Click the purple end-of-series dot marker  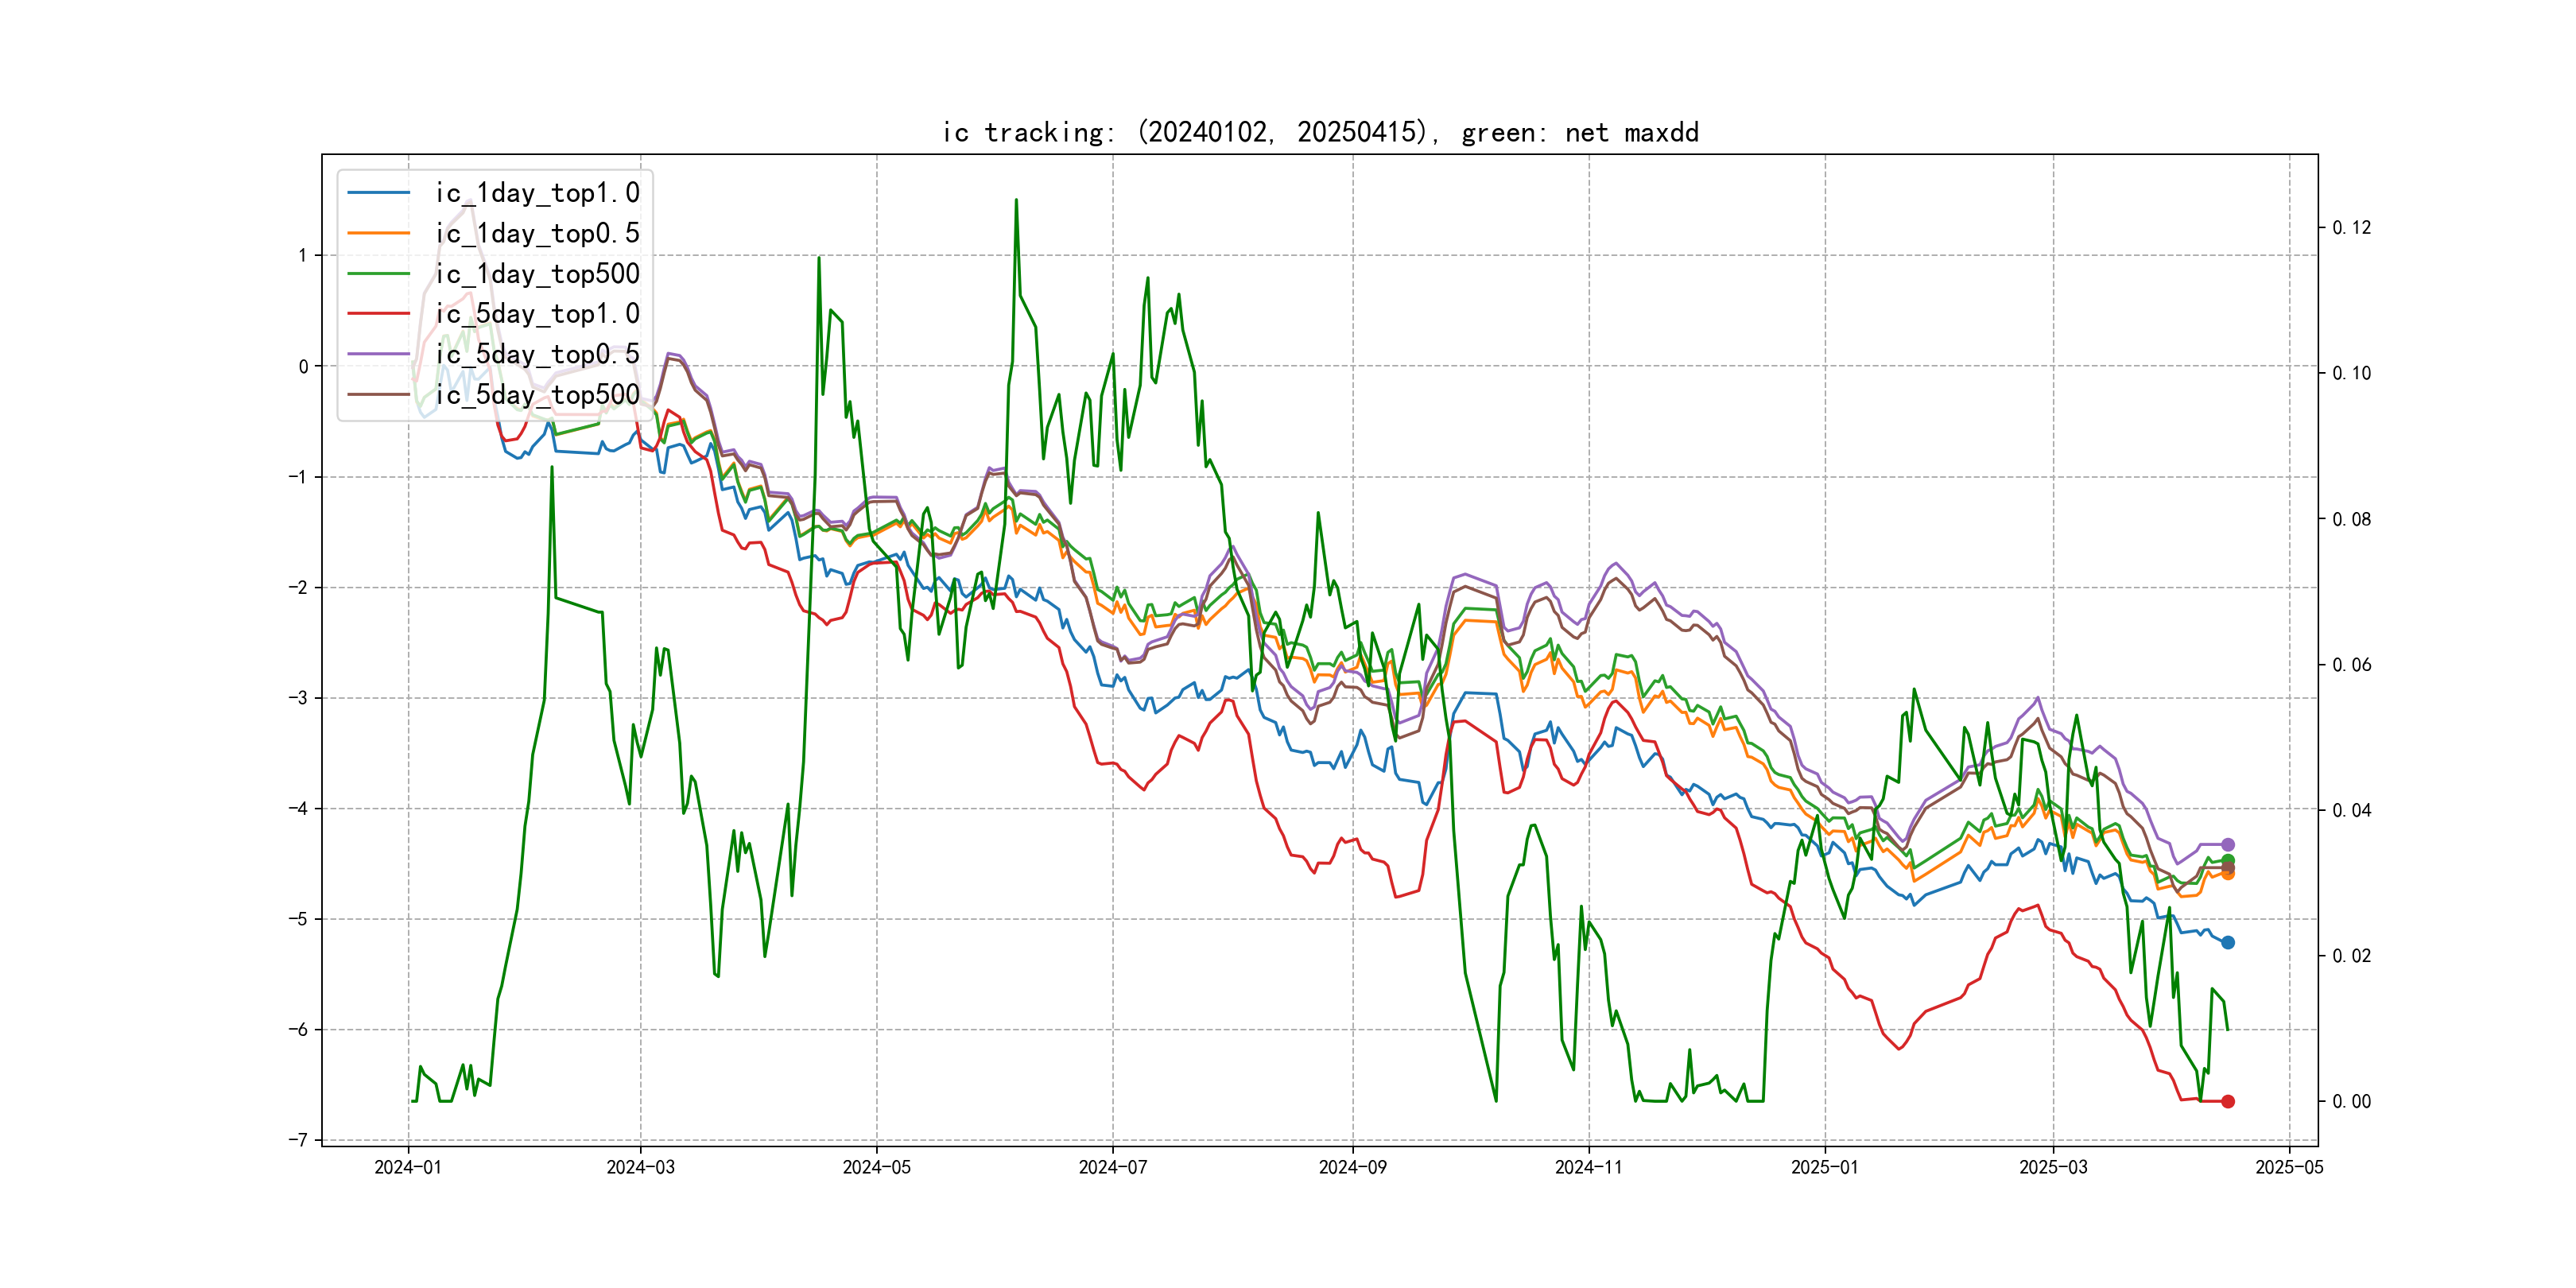pos(2228,845)
